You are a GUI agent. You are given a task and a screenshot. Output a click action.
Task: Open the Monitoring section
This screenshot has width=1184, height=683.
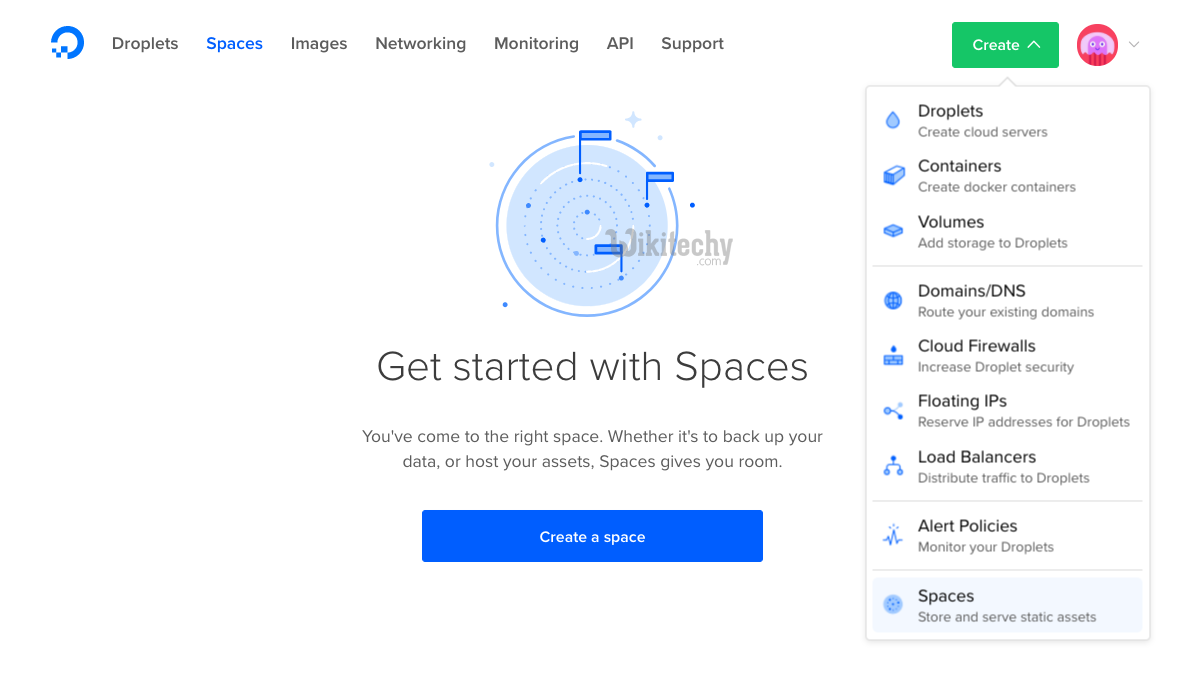[x=536, y=43]
